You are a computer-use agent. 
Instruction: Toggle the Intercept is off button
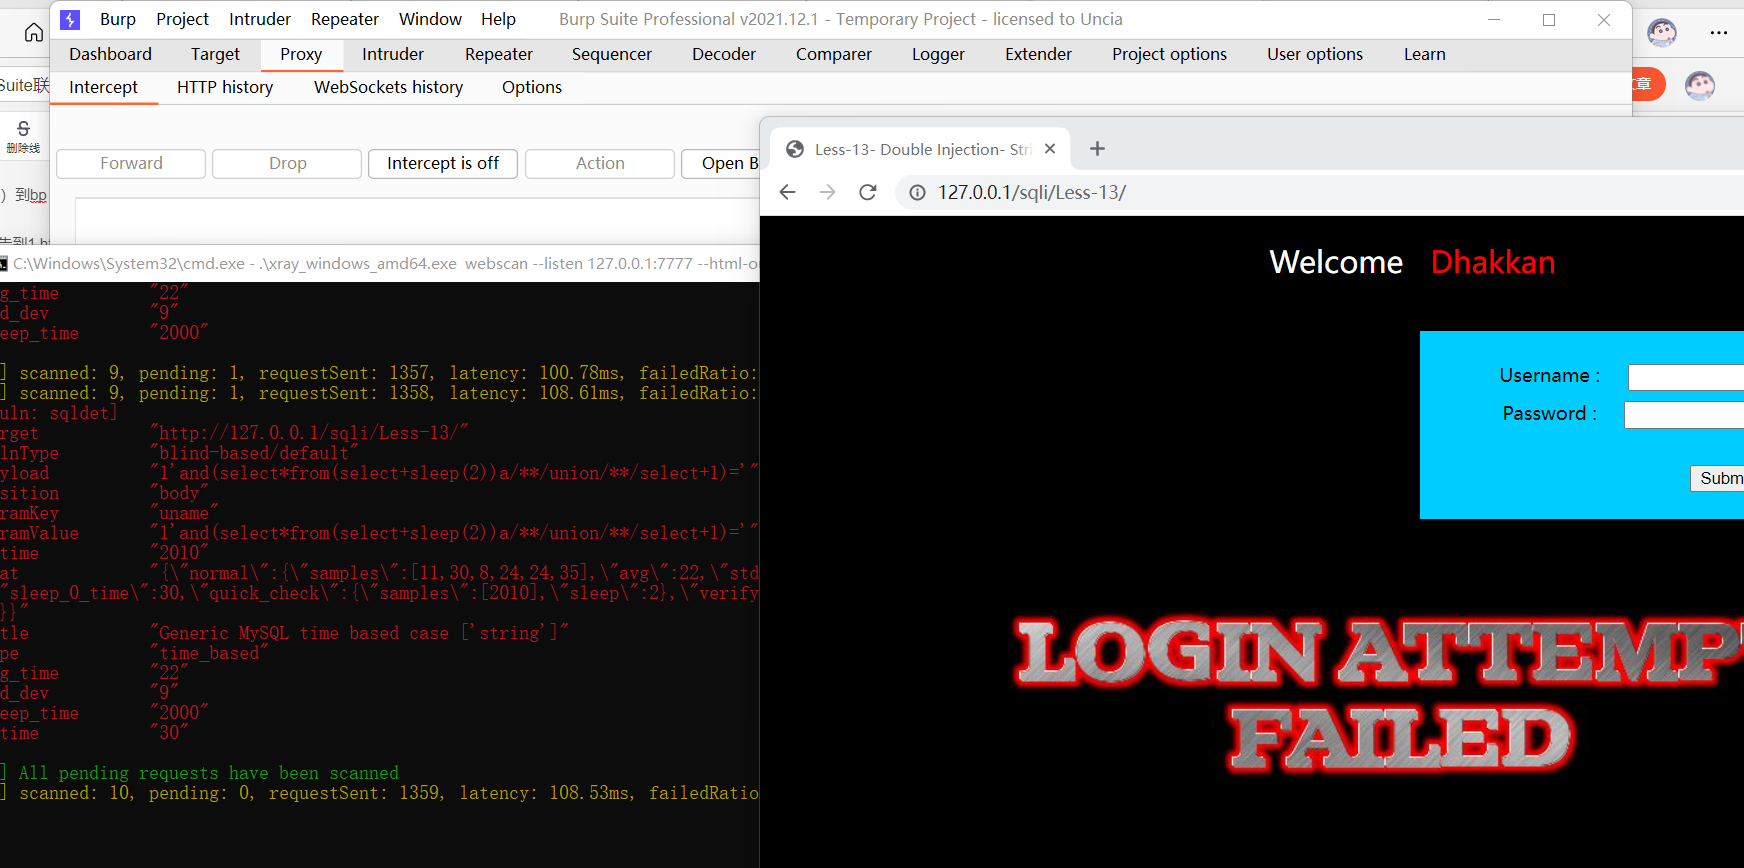(x=443, y=164)
